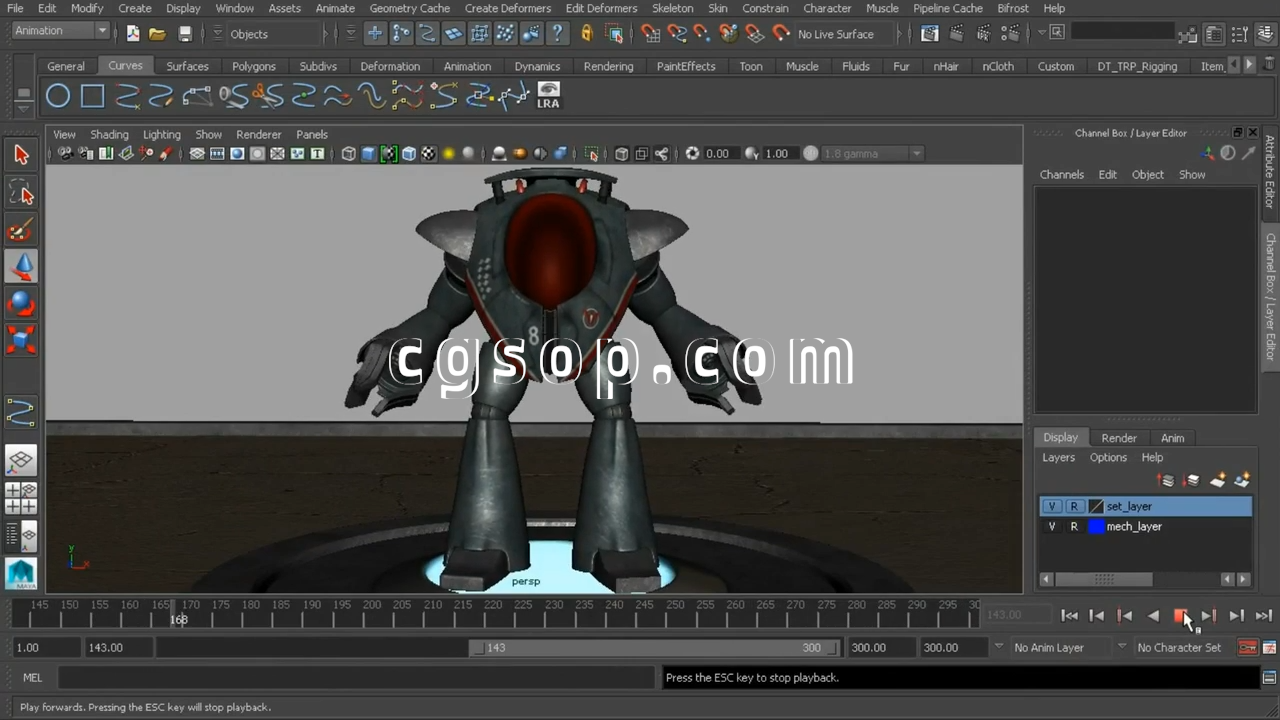The image size is (1280, 720).
Task: Toggle visibility V of mech_layer
Action: coord(1052,527)
